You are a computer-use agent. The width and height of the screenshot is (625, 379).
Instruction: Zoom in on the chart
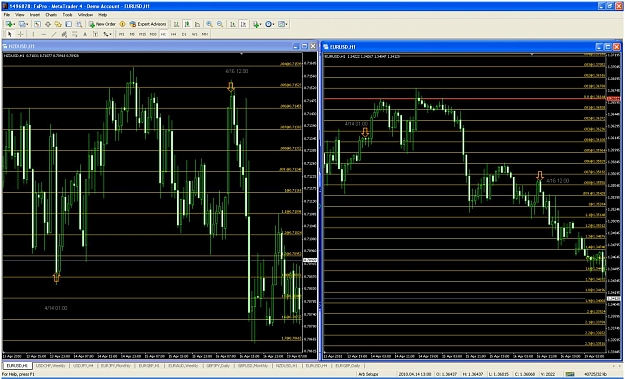point(209,24)
